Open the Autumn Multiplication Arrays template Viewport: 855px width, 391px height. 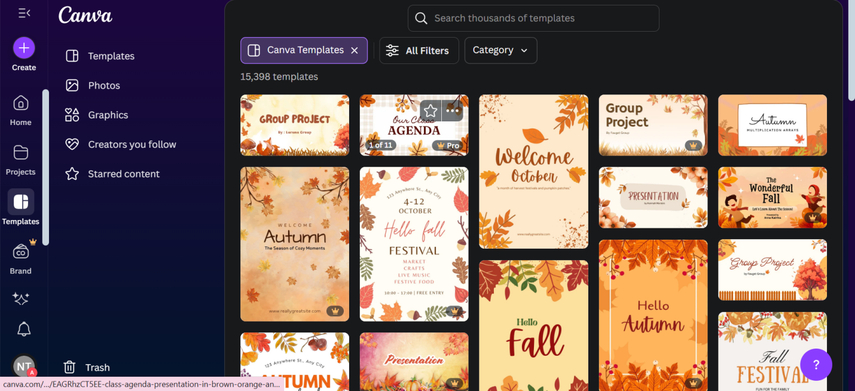click(772, 125)
